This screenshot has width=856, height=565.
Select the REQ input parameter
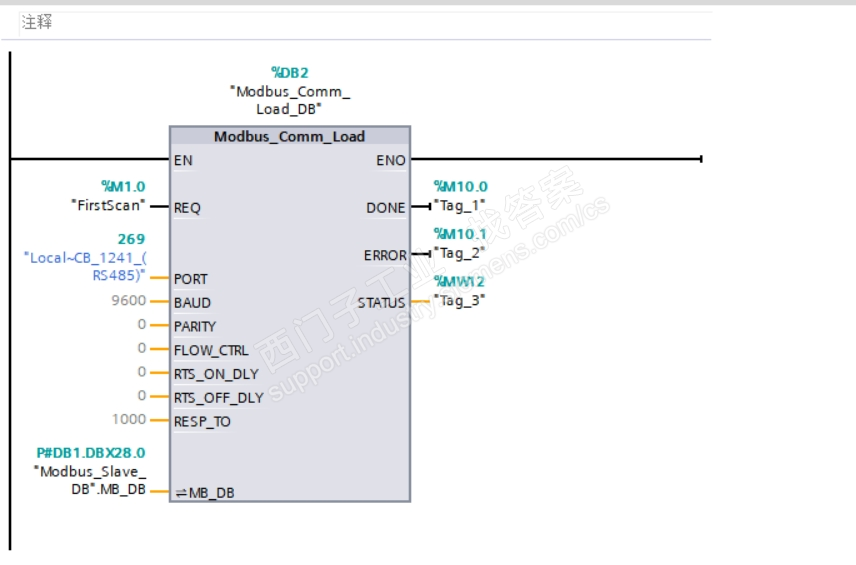click(x=187, y=208)
